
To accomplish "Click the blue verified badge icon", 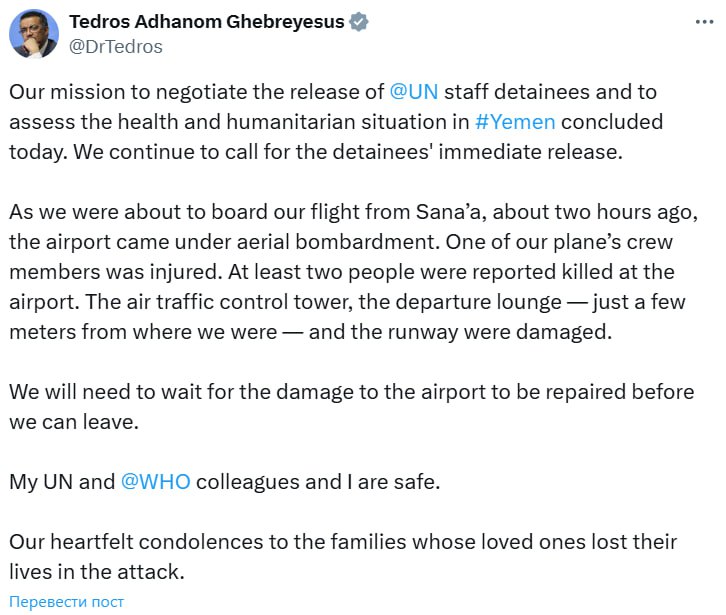I will pos(358,22).
